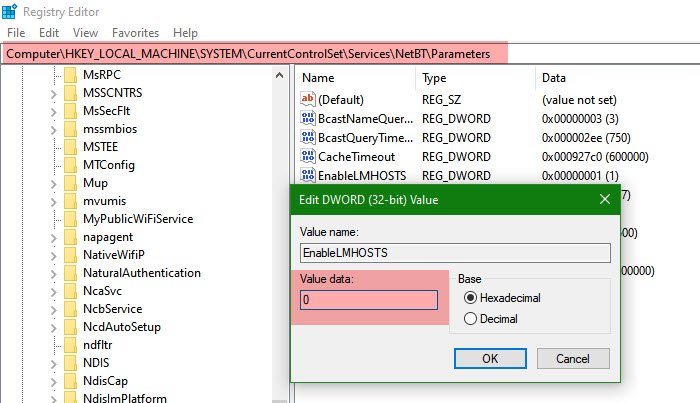Click the (Default) string value icon
The image size is (700, 403).
pyautogui.click(x=307, y=101)
